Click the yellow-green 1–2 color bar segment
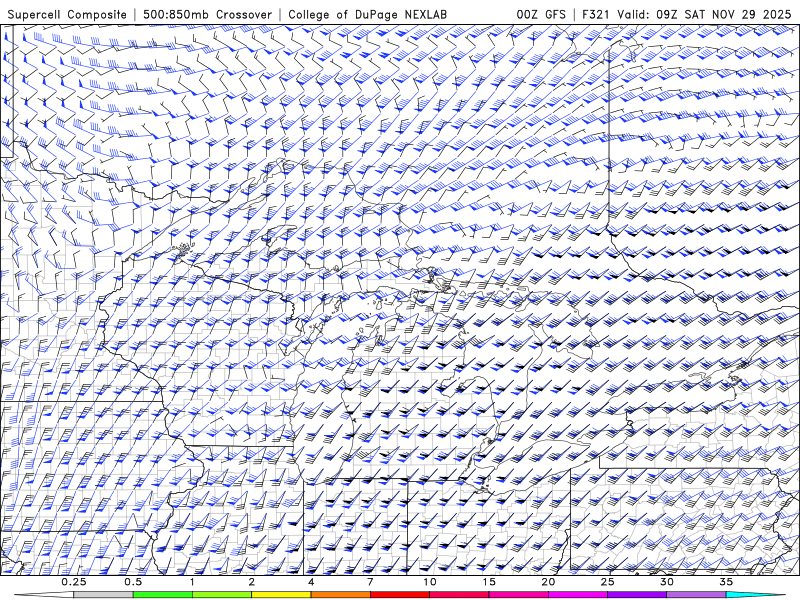The height and width of the screenshot is (600, 800). (222, 595)
